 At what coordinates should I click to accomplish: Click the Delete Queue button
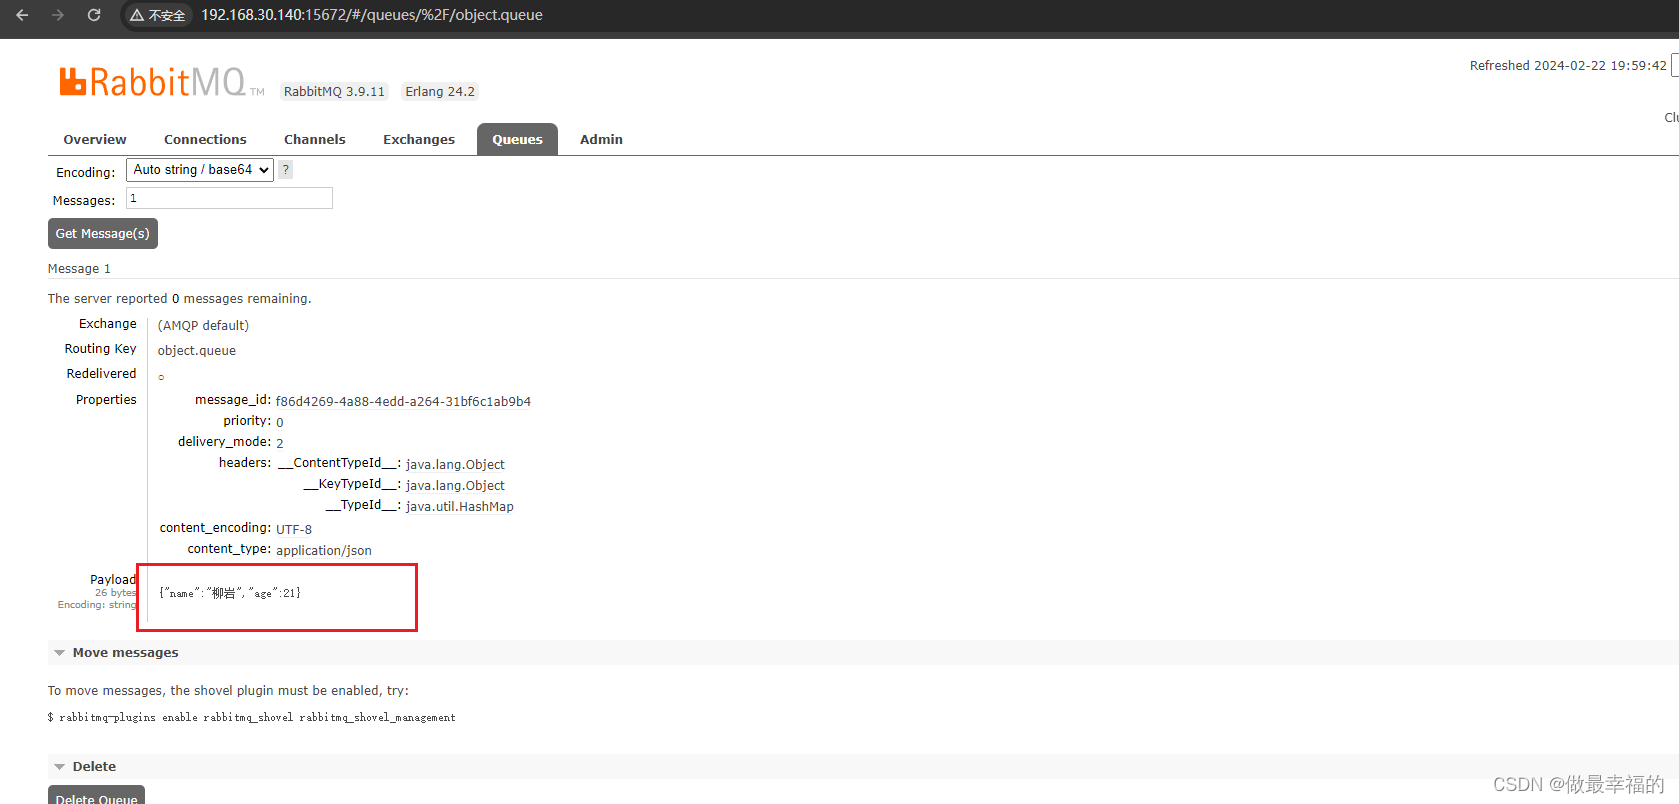(97, 796)
